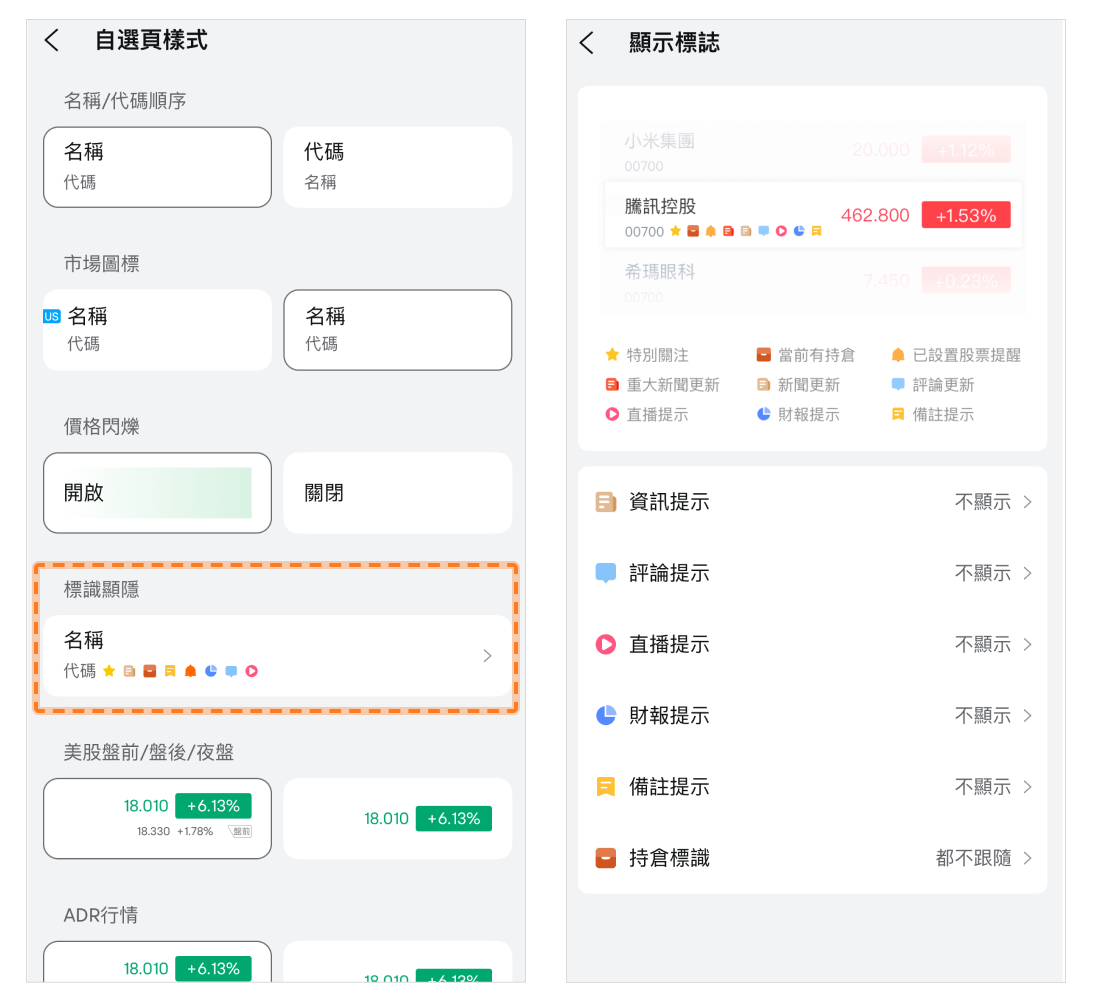
Task: Click the 持倉標識 briefcase icon
Action: 605,858
